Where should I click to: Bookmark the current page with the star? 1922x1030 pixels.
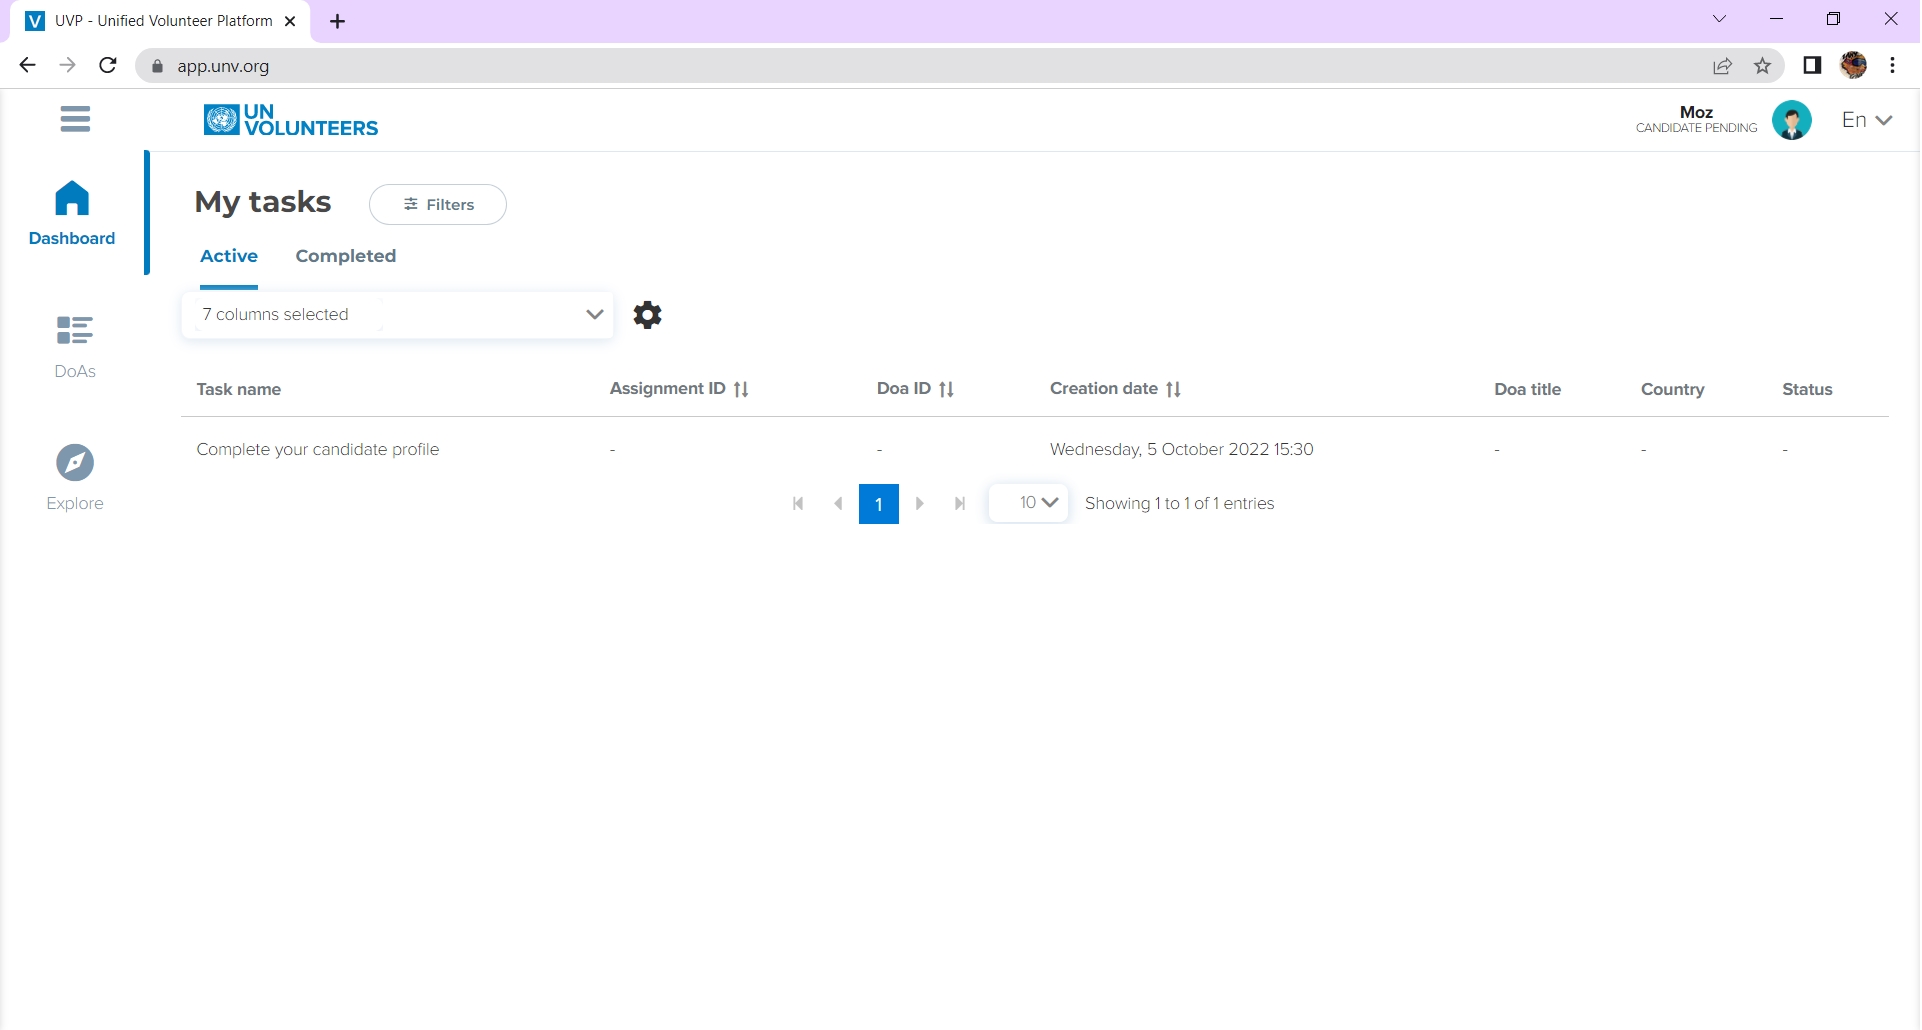(x=1763, y=65)
